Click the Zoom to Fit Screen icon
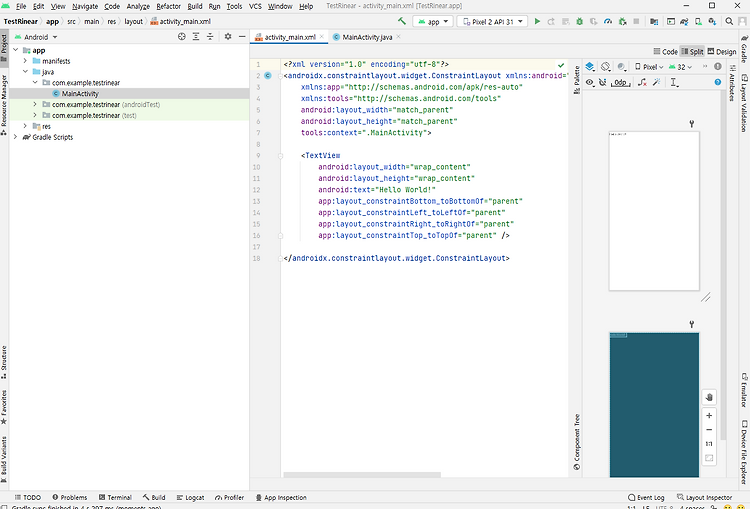Screen dimensions: 750x509 click(x=709, y=458)
